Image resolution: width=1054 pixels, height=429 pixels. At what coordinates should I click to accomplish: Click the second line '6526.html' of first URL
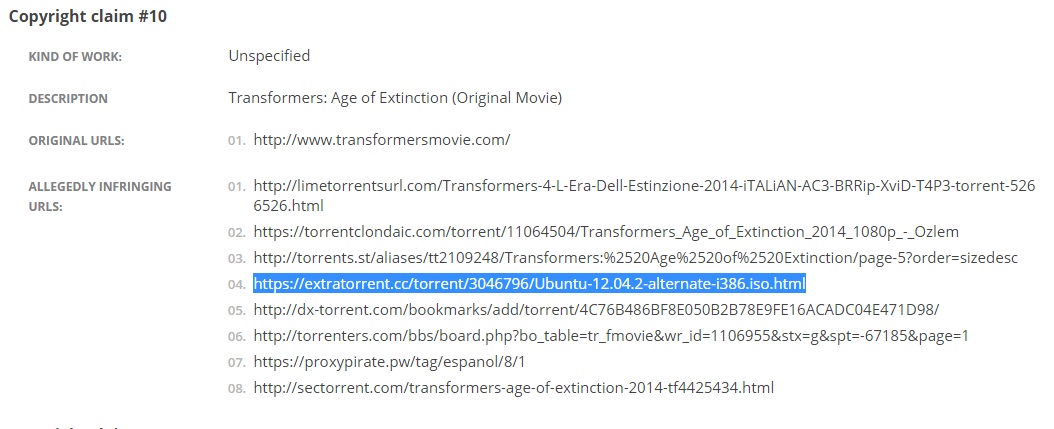(288, 205)
